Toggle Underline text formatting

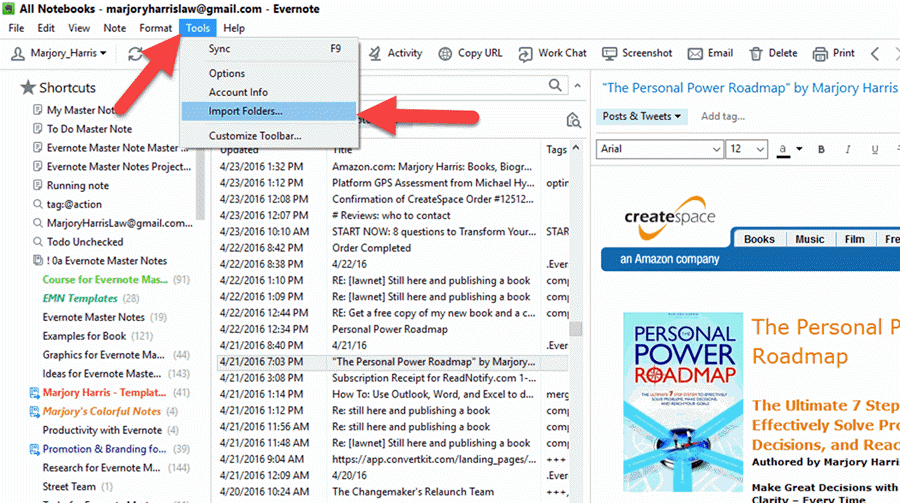[874, 149]
